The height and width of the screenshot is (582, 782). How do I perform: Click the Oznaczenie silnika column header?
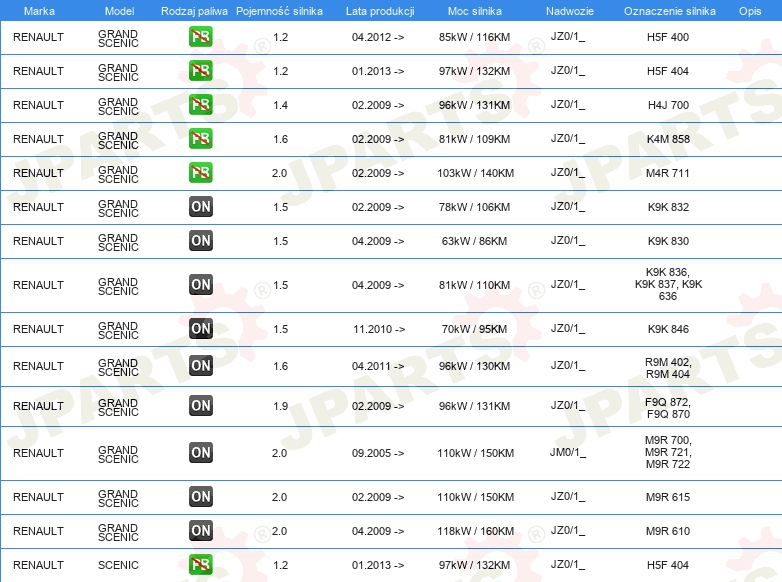(670, 11)
